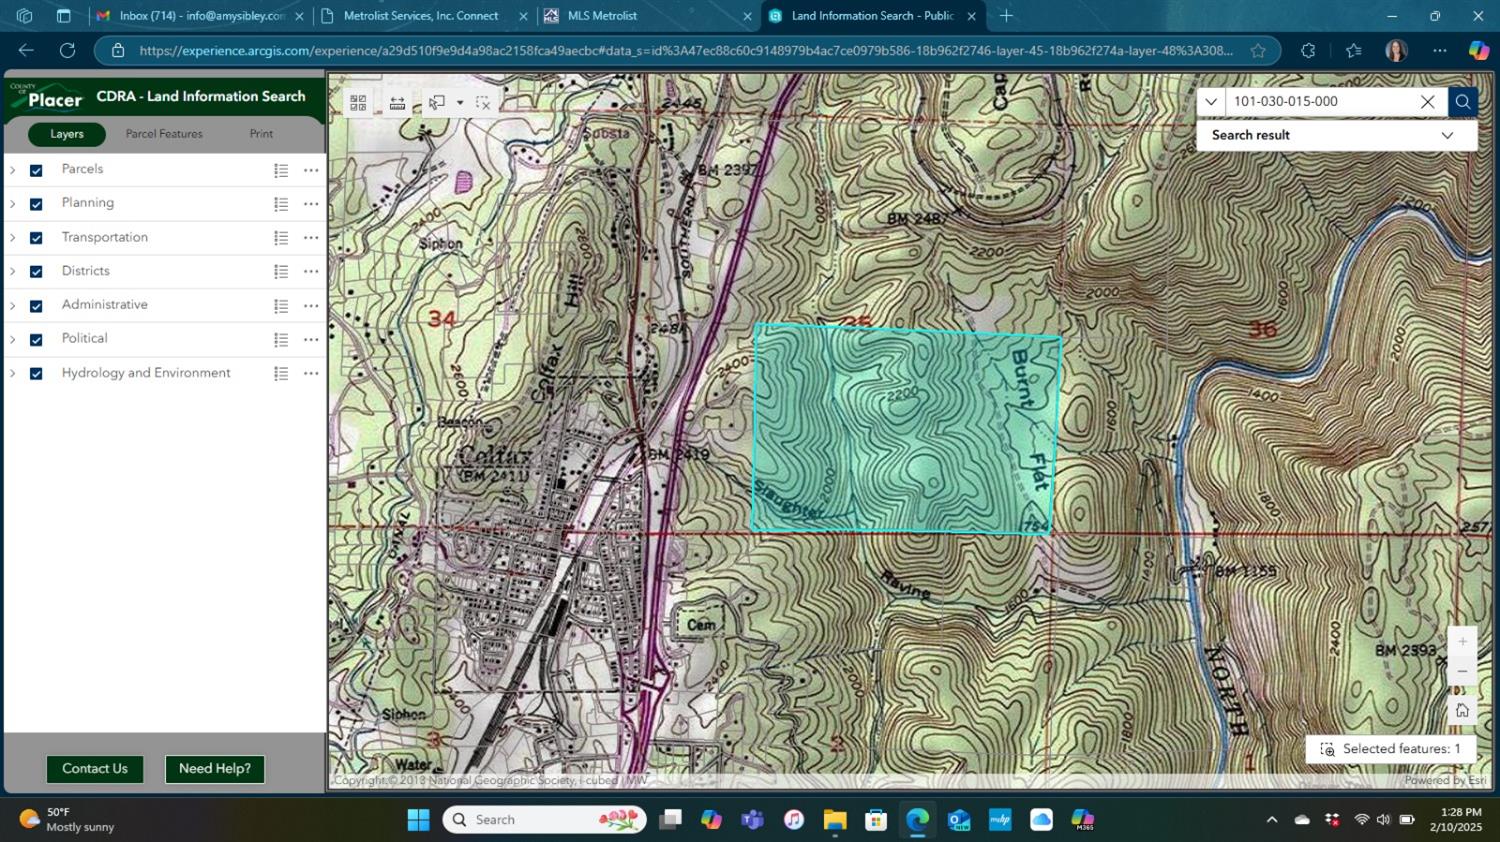Activate the measurement ruler tool
This screenshot has width=1500, height=842.
pos(397,103)
